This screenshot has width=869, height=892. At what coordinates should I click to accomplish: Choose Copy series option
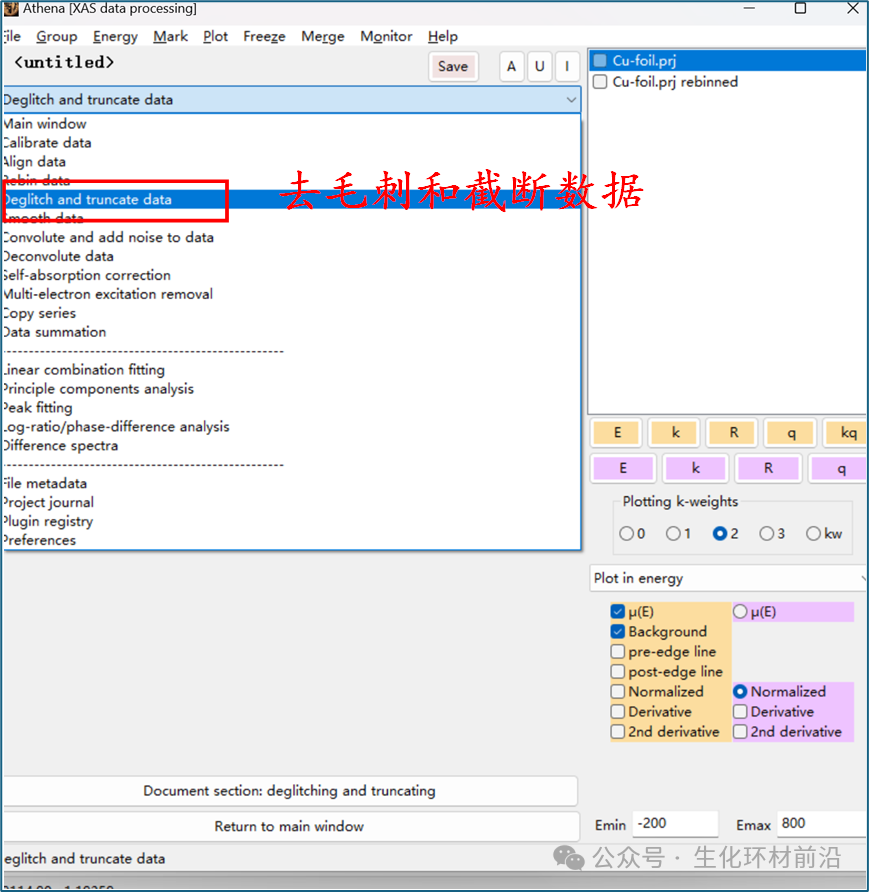click(x=292, y=313)
